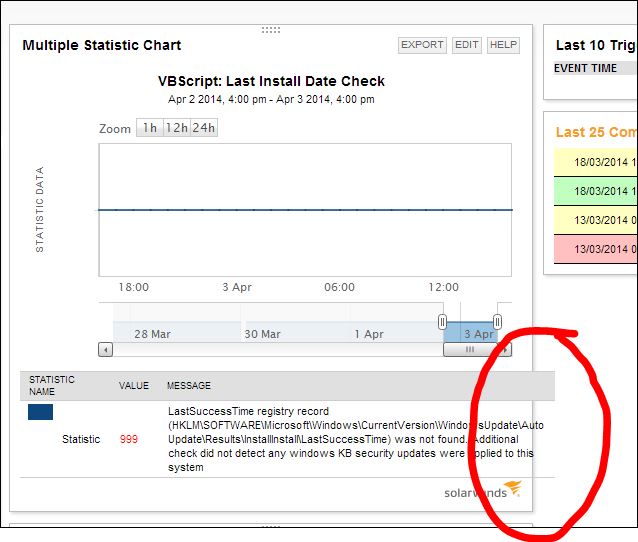Click the STATISTIC DATA axis title

tap(39, 210)
